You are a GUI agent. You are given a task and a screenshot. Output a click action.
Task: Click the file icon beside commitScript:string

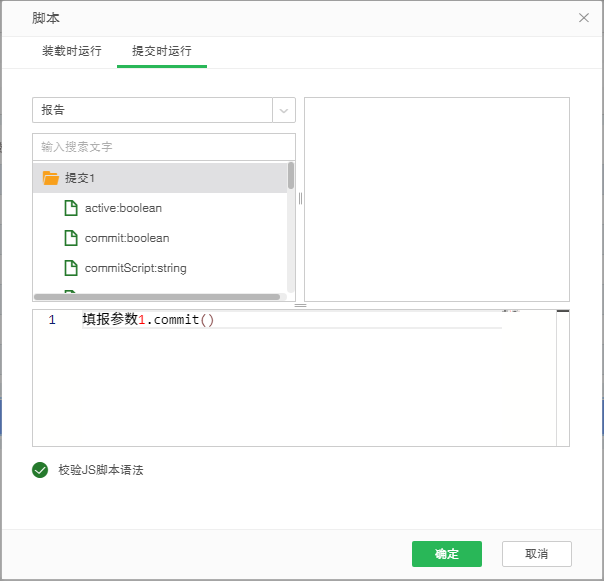[71, 268]
